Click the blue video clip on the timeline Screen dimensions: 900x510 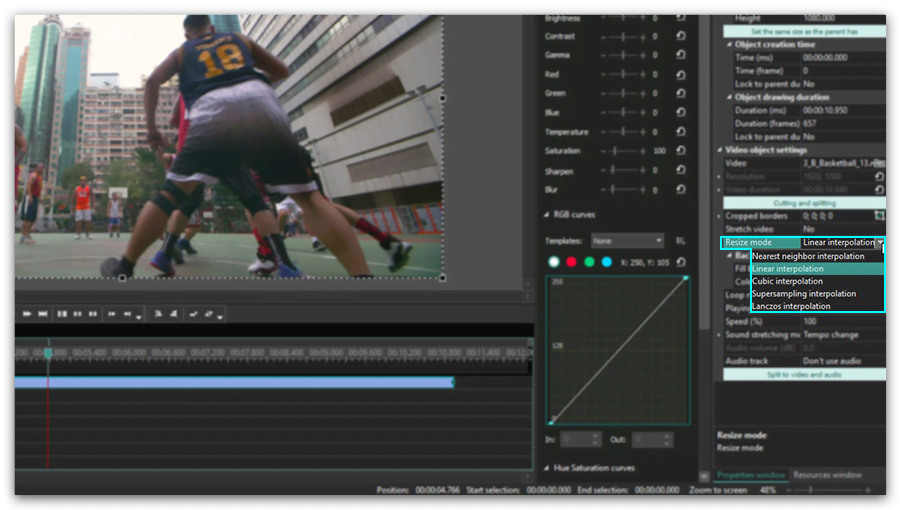point(234,382)
